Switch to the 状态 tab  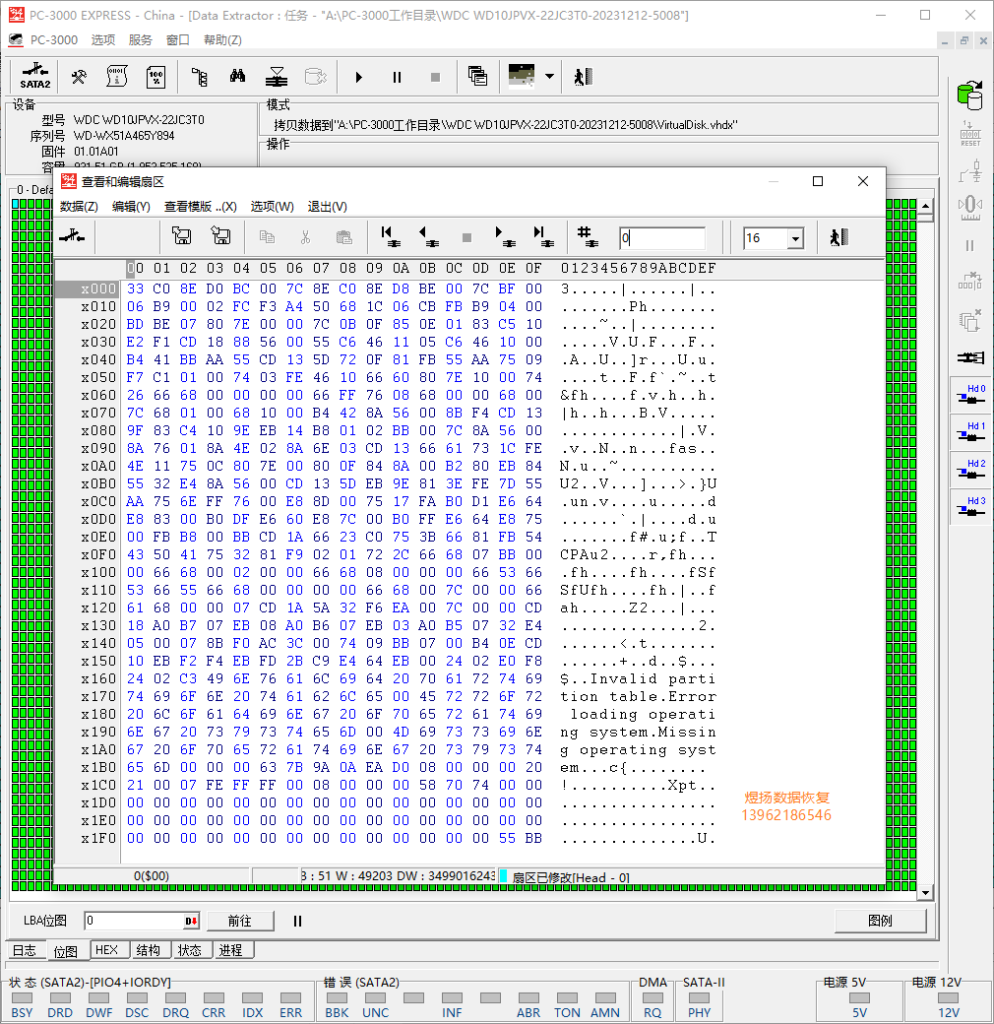[190, 950]
